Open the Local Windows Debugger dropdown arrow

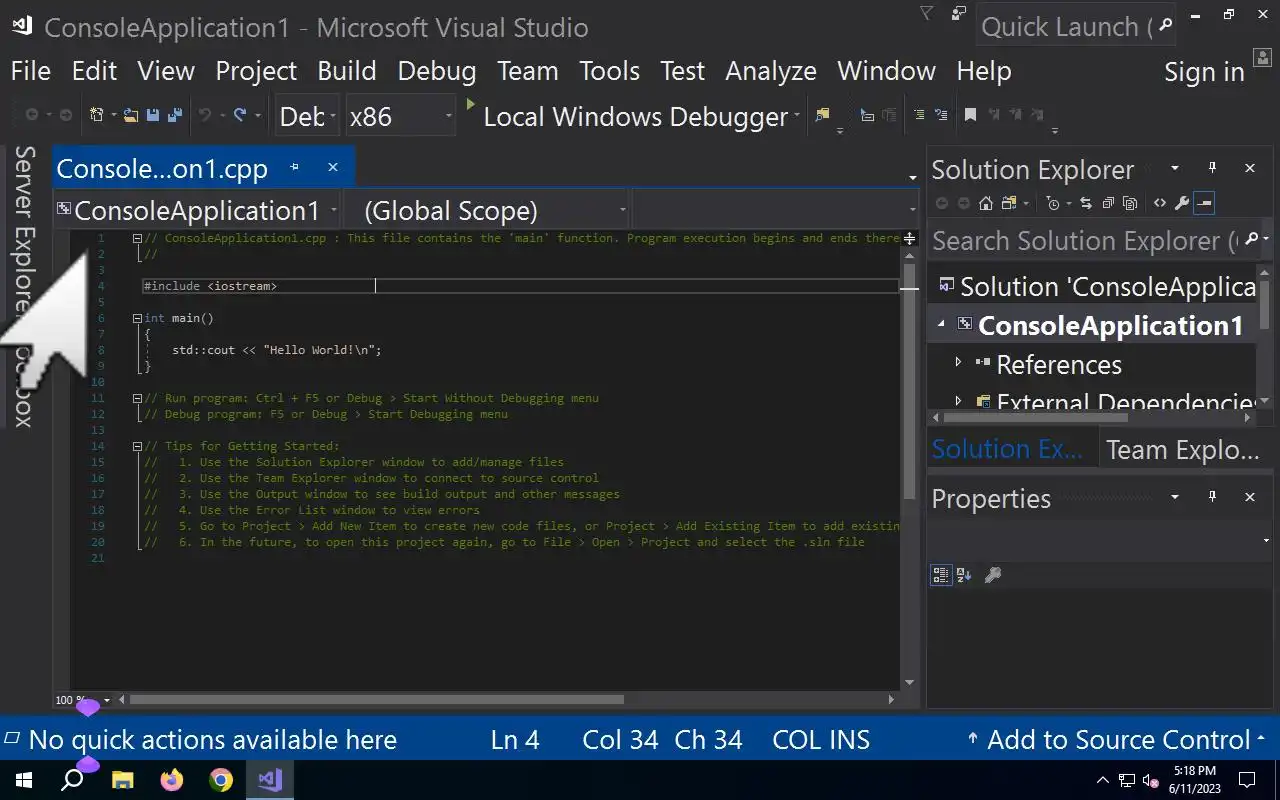pyautogui.click(x=797, y=116)
